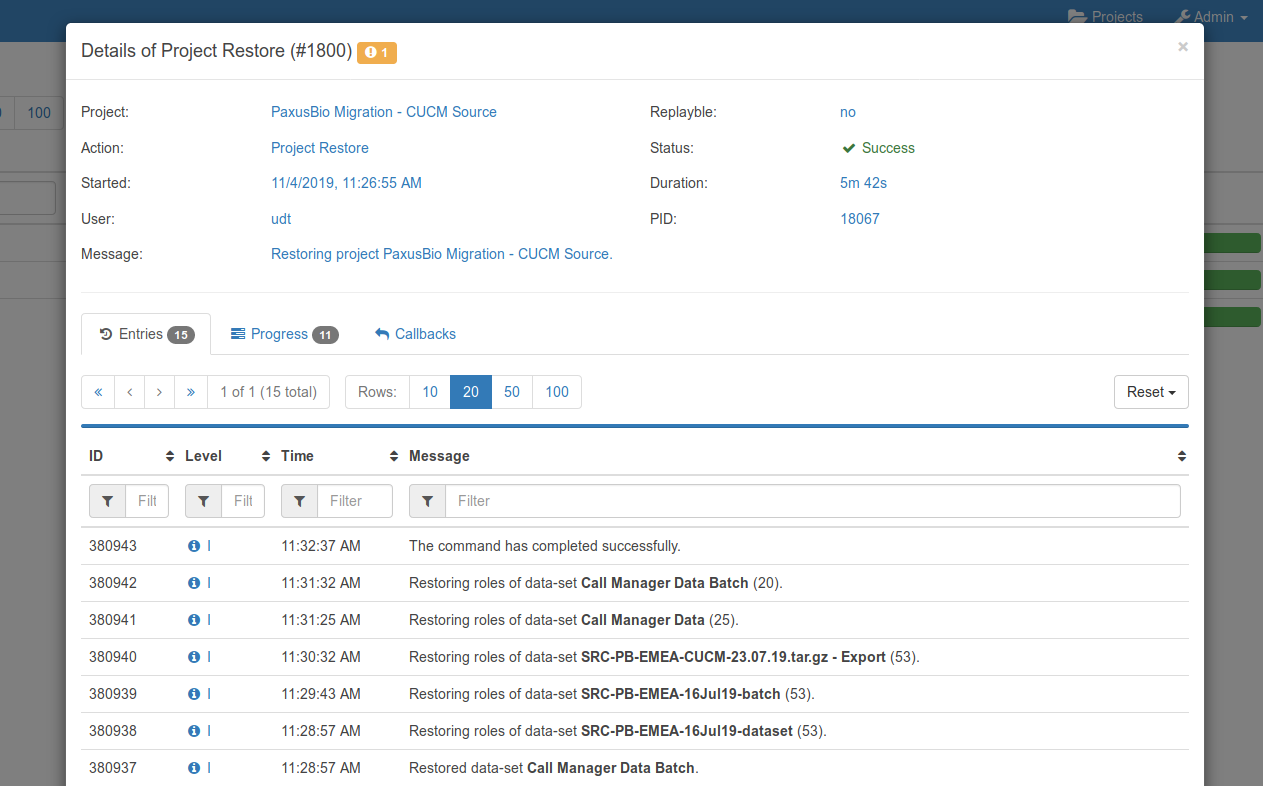Click the Projects icon in the top navigation
Screen dimensions: 1263x786
(x=1076, y=16)
